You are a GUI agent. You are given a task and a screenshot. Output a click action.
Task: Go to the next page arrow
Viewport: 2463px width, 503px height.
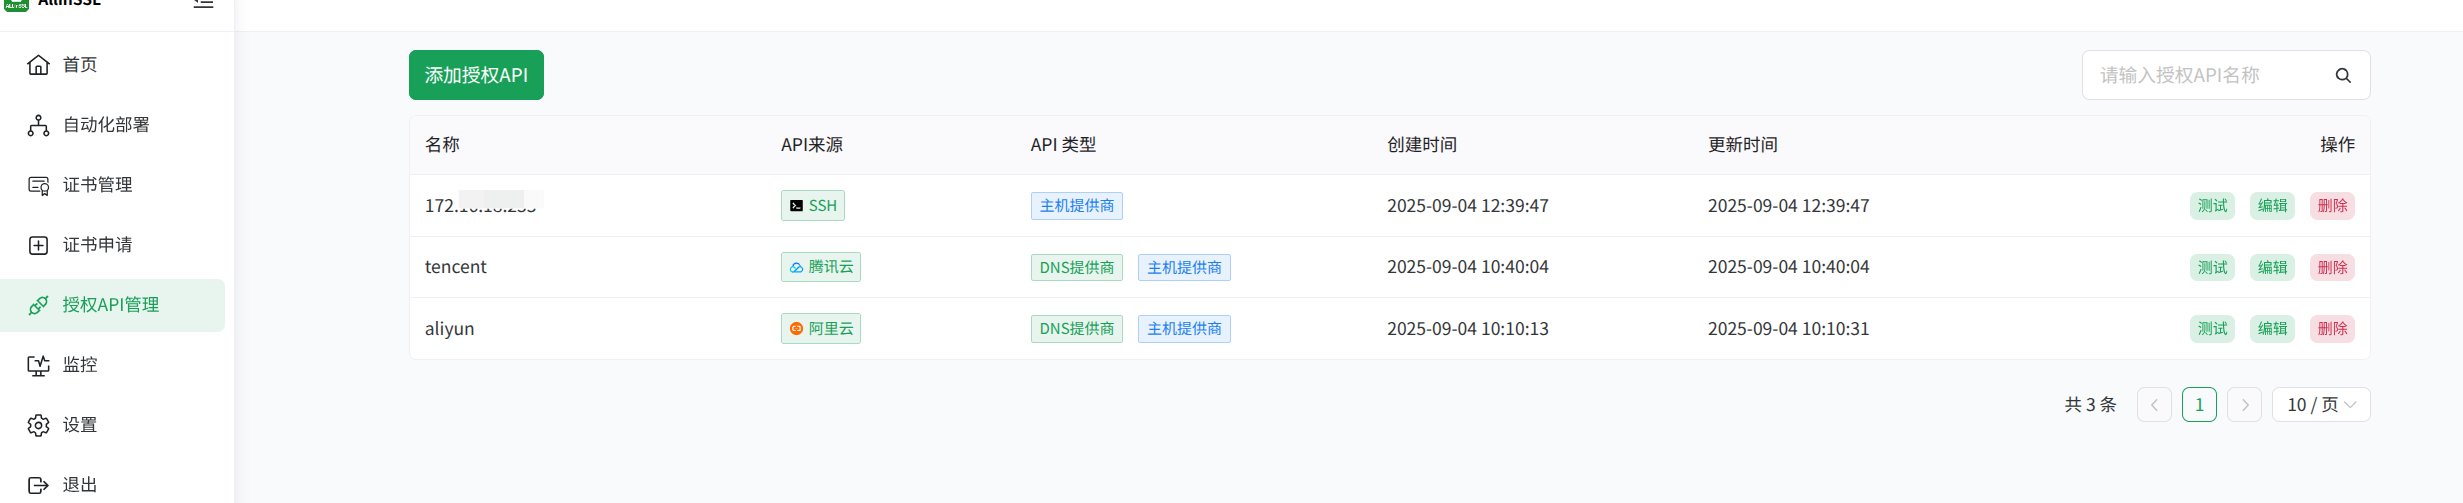tap(2244, 405)
